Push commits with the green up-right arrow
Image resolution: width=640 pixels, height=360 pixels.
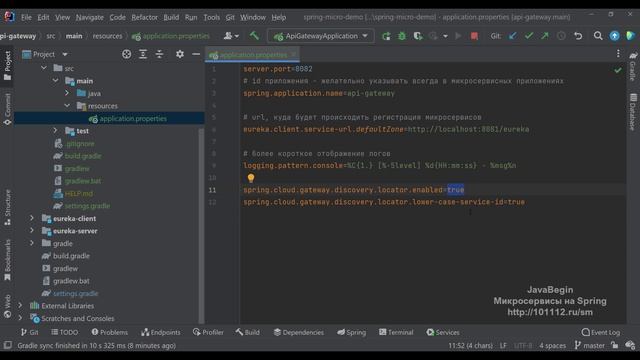coord(545,36)
